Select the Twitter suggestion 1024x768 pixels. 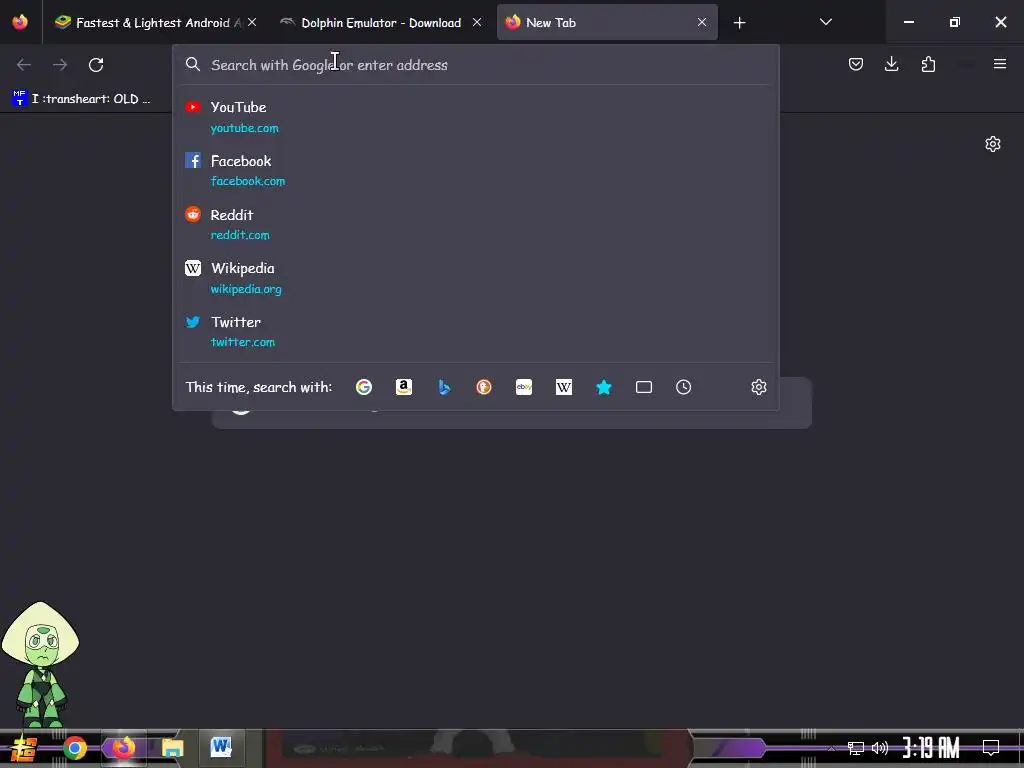point(475,331)
